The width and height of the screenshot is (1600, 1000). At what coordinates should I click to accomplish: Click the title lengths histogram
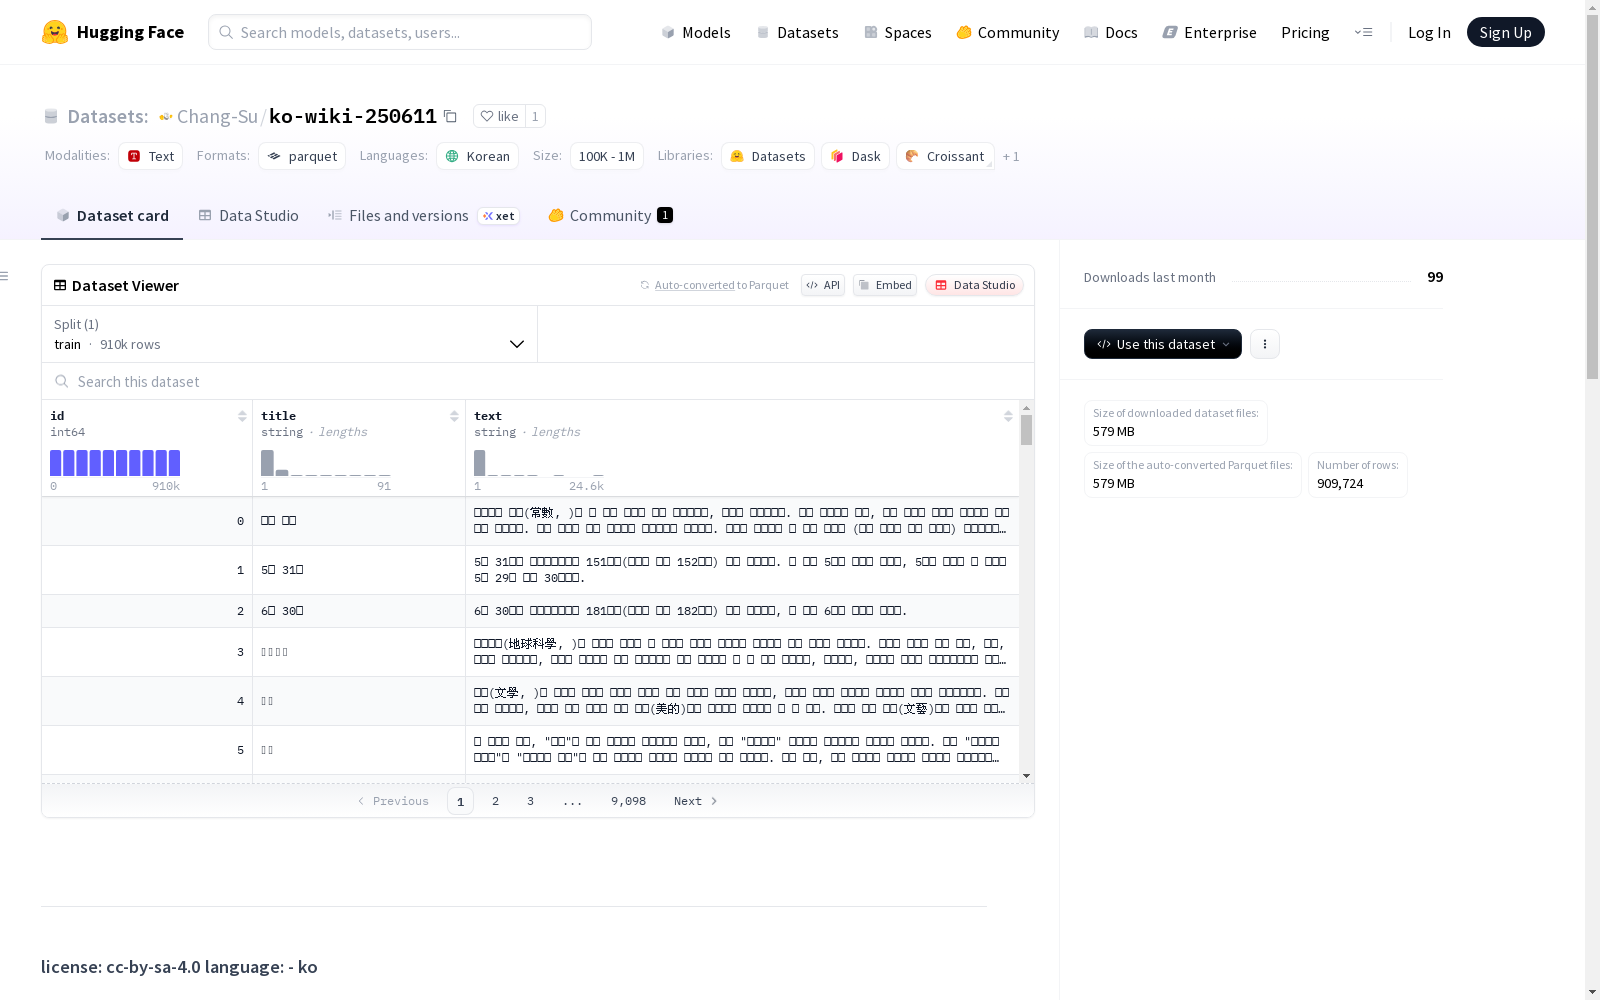coord(326,463)
